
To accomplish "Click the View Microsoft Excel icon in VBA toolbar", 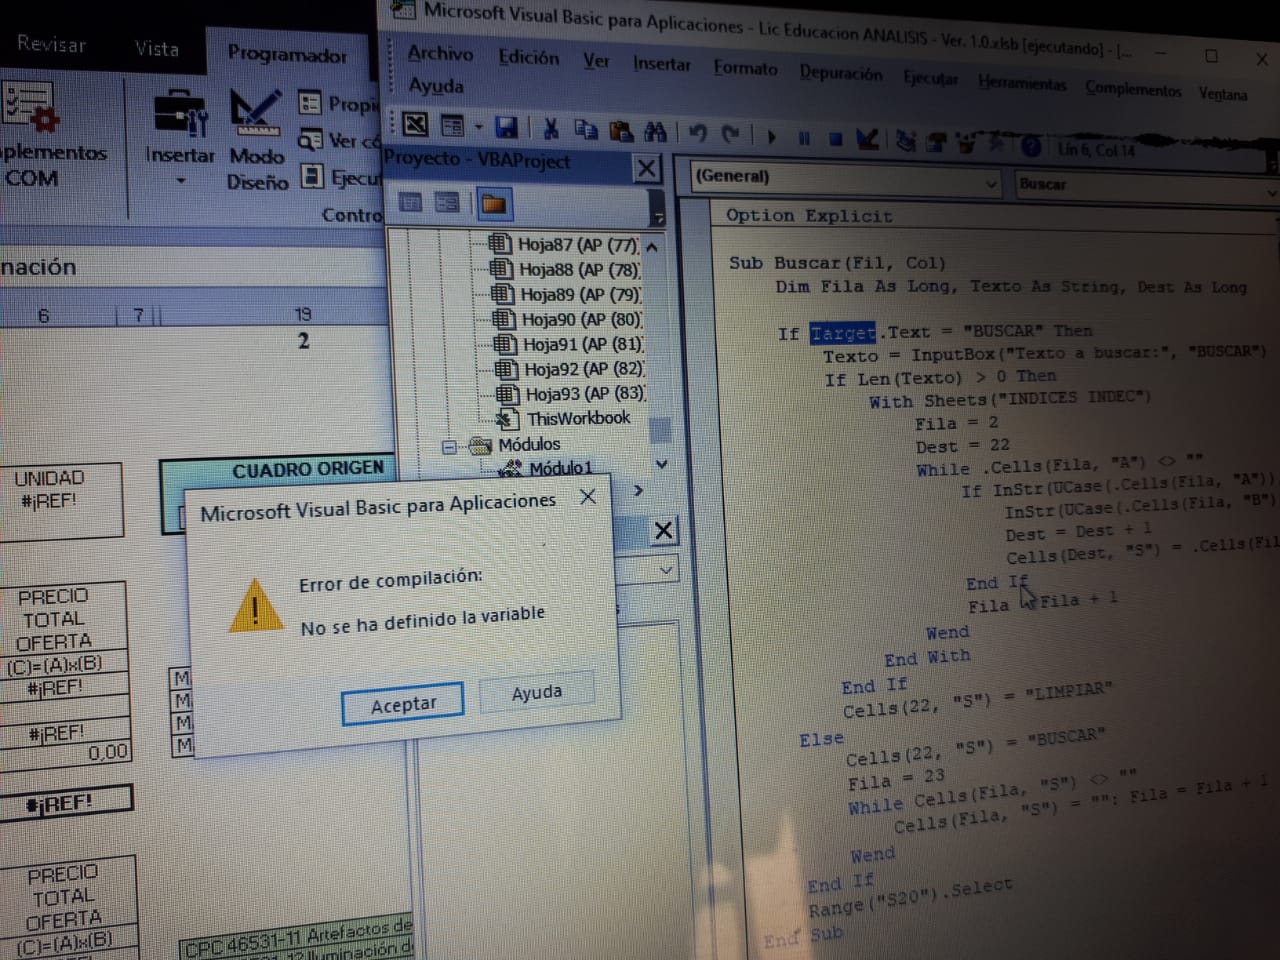I will (414, 124).
